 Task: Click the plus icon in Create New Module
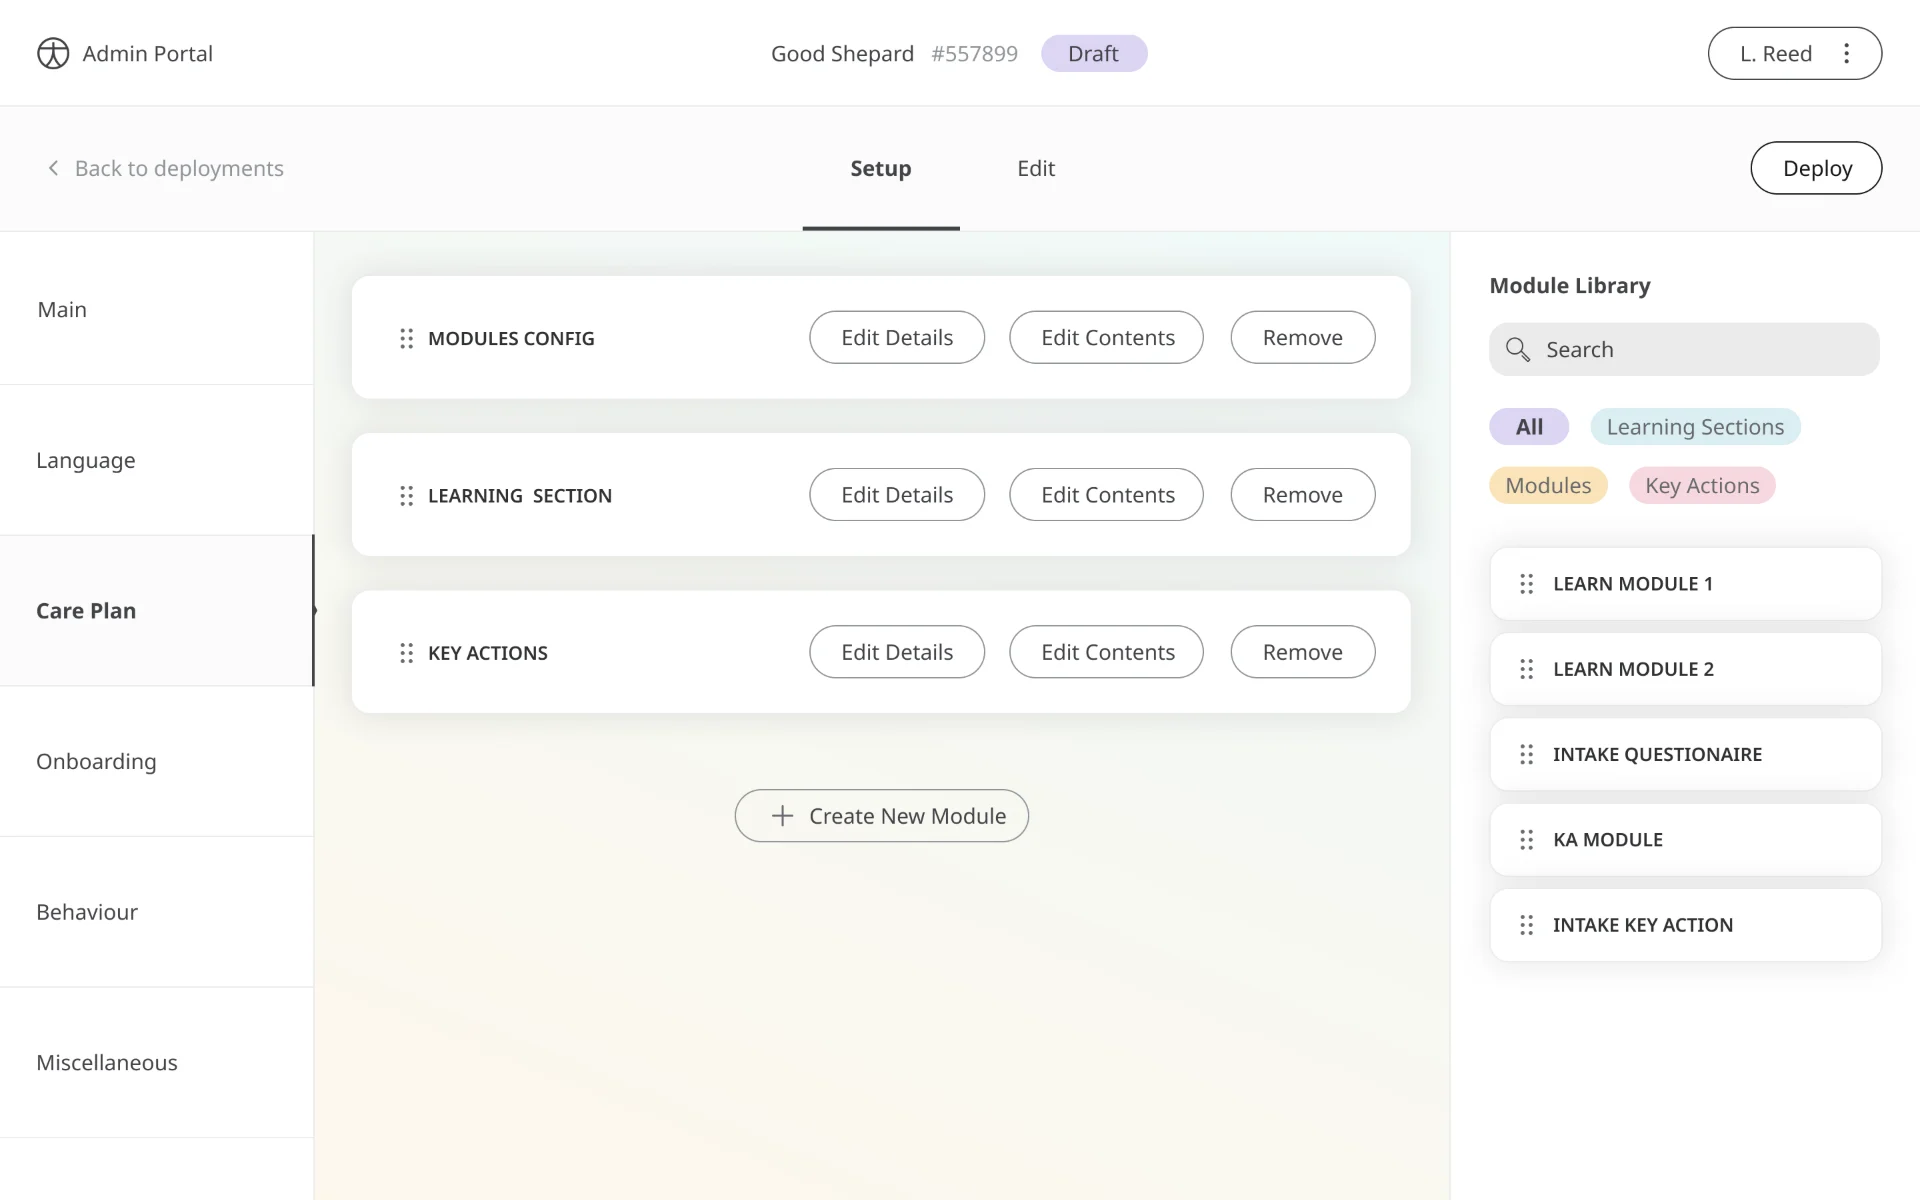point(782,816)
